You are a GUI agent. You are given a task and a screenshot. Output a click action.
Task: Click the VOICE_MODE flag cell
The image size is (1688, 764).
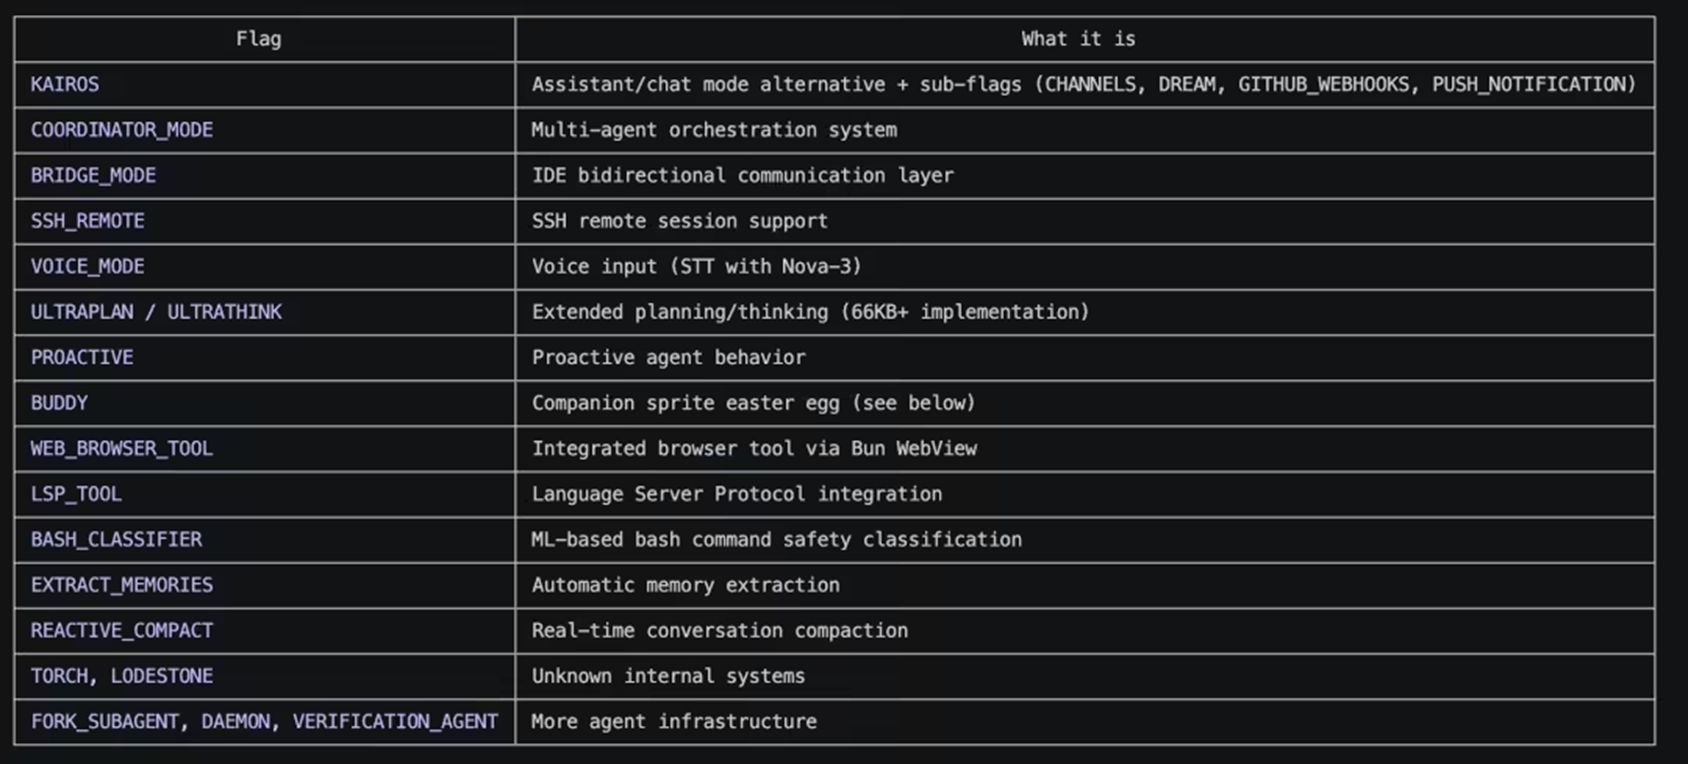click(88, 267)
